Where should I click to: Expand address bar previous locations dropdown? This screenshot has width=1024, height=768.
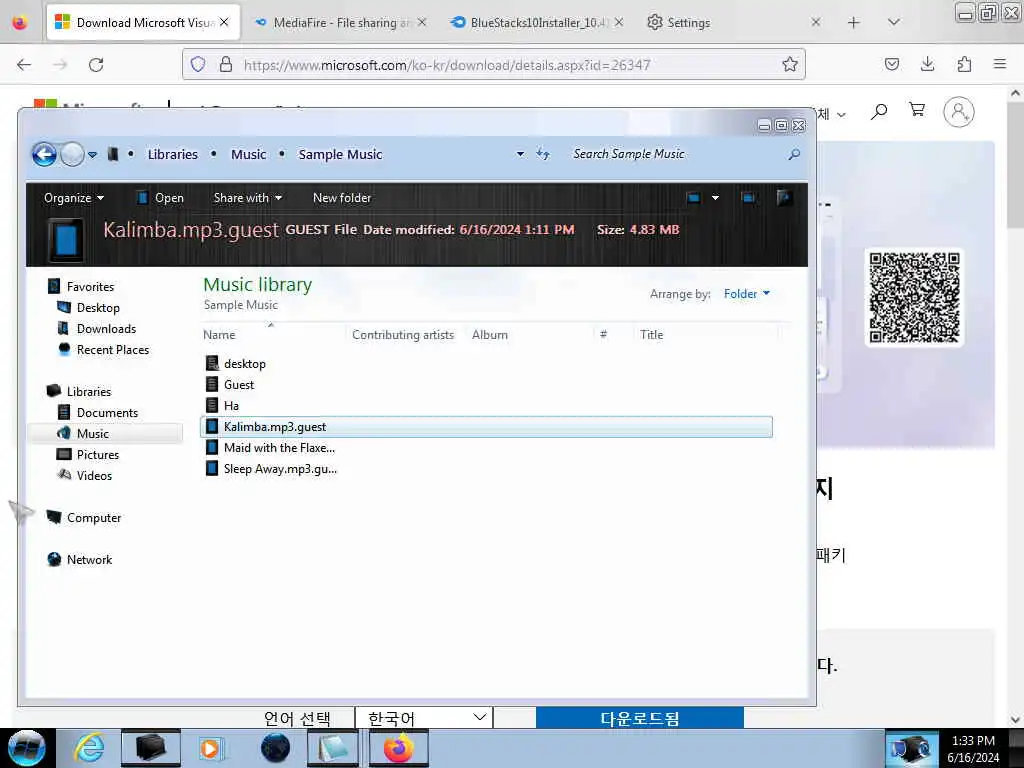[520, 155]
